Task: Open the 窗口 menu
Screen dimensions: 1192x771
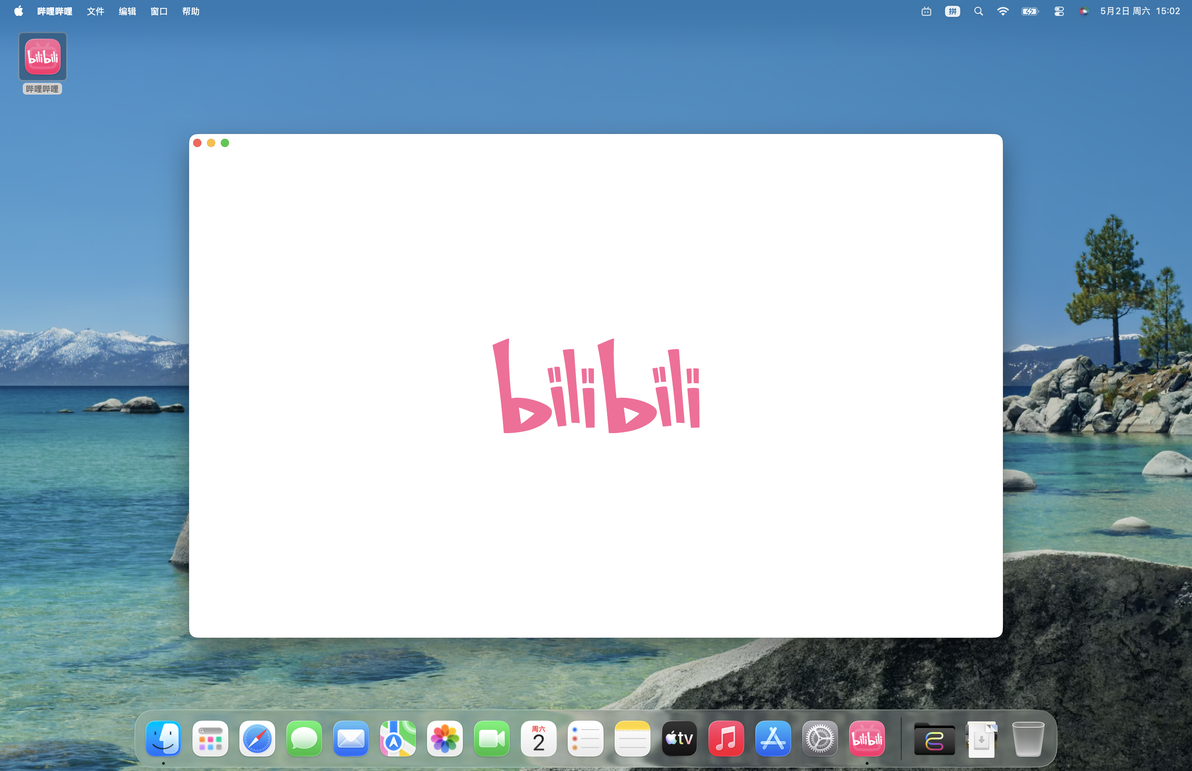Action: tap(159, 11)
